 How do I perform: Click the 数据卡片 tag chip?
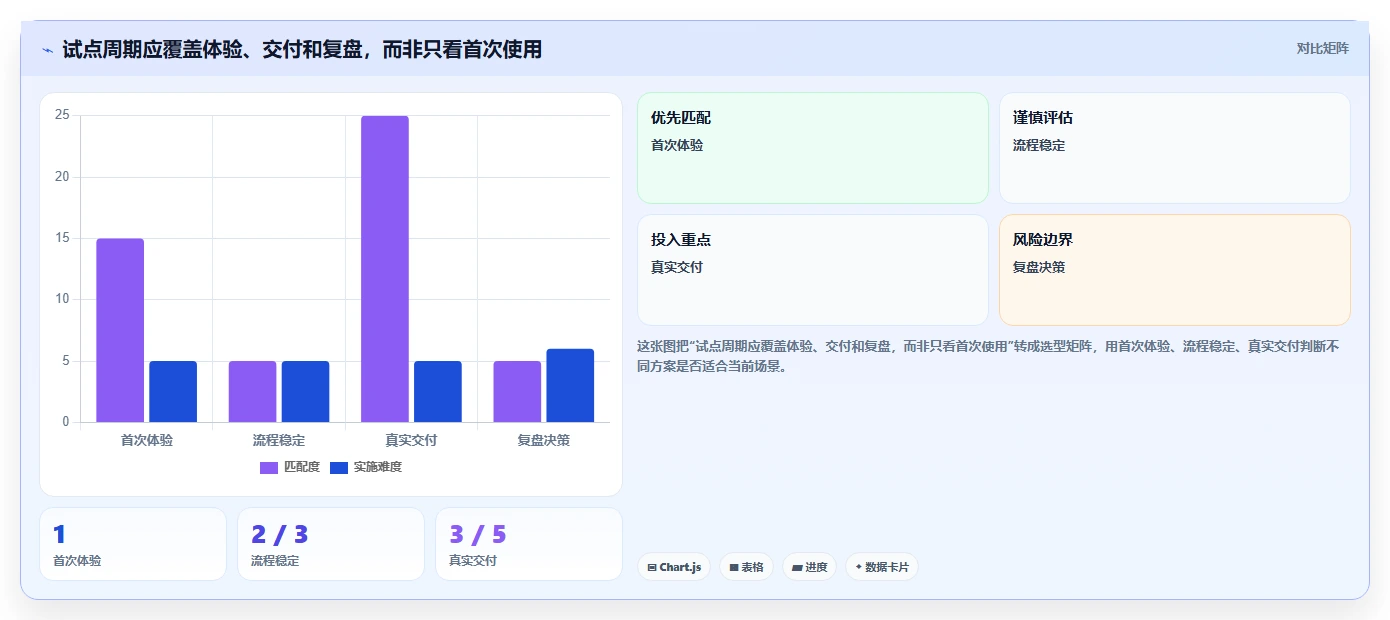coord(882,567)
